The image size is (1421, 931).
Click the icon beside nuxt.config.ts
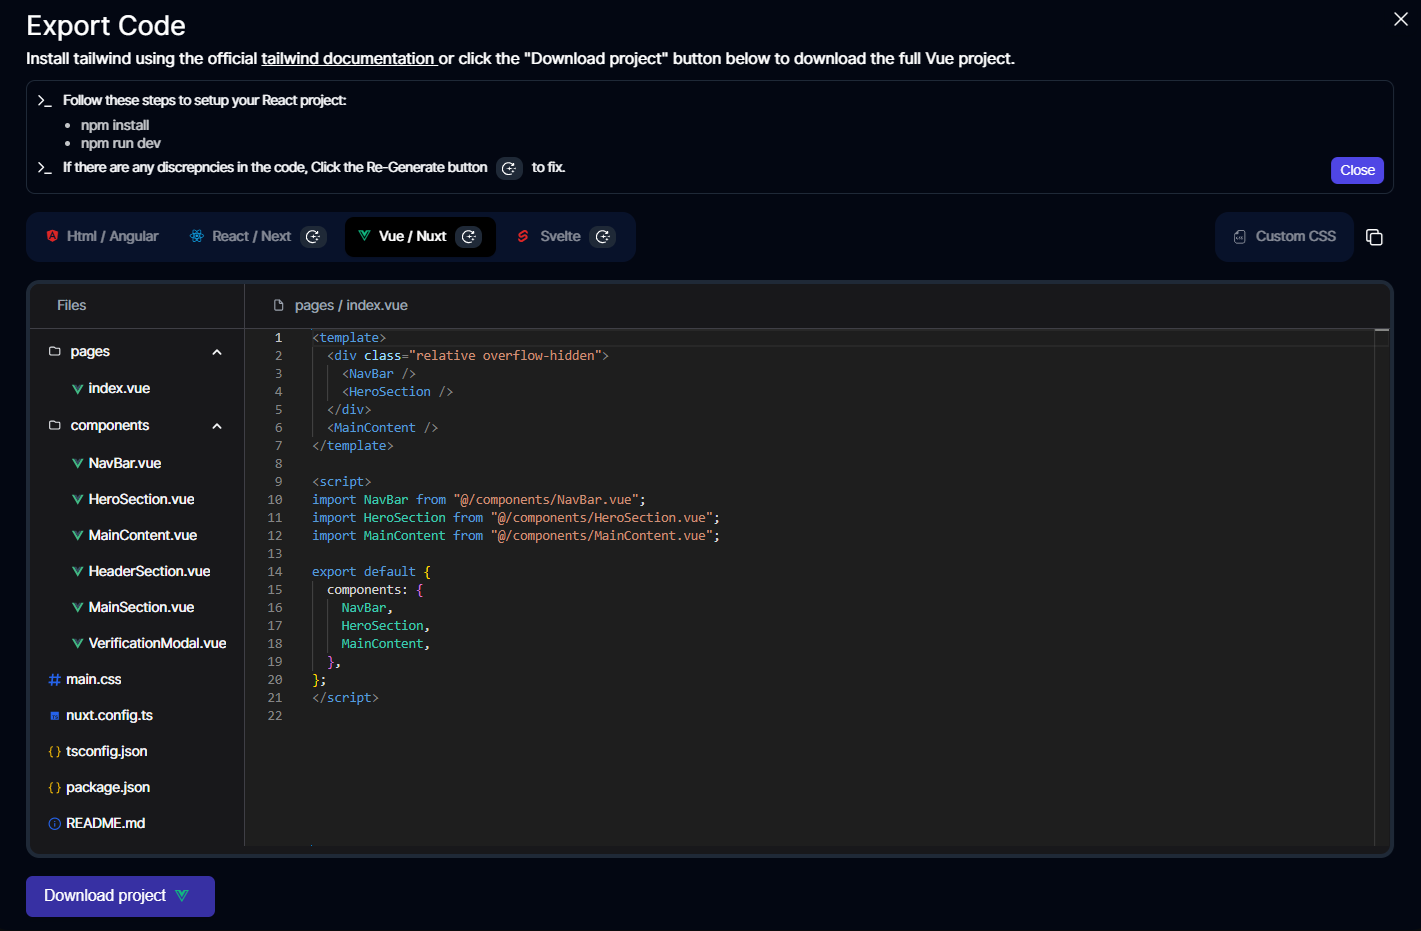click(55, 716)
